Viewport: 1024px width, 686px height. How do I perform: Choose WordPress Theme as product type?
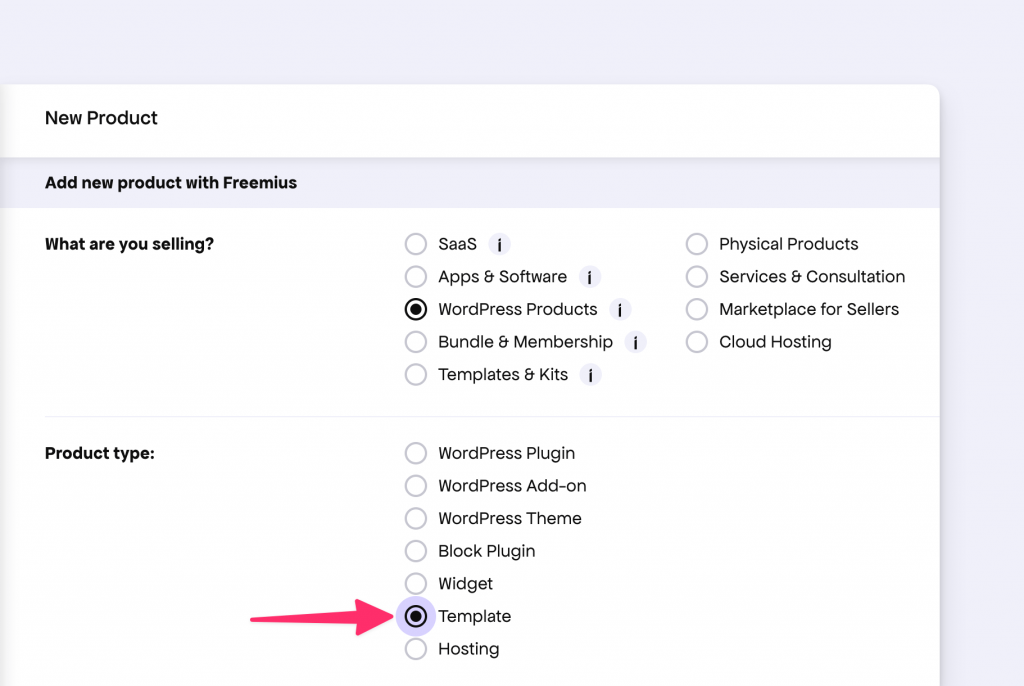pos(416,518)
